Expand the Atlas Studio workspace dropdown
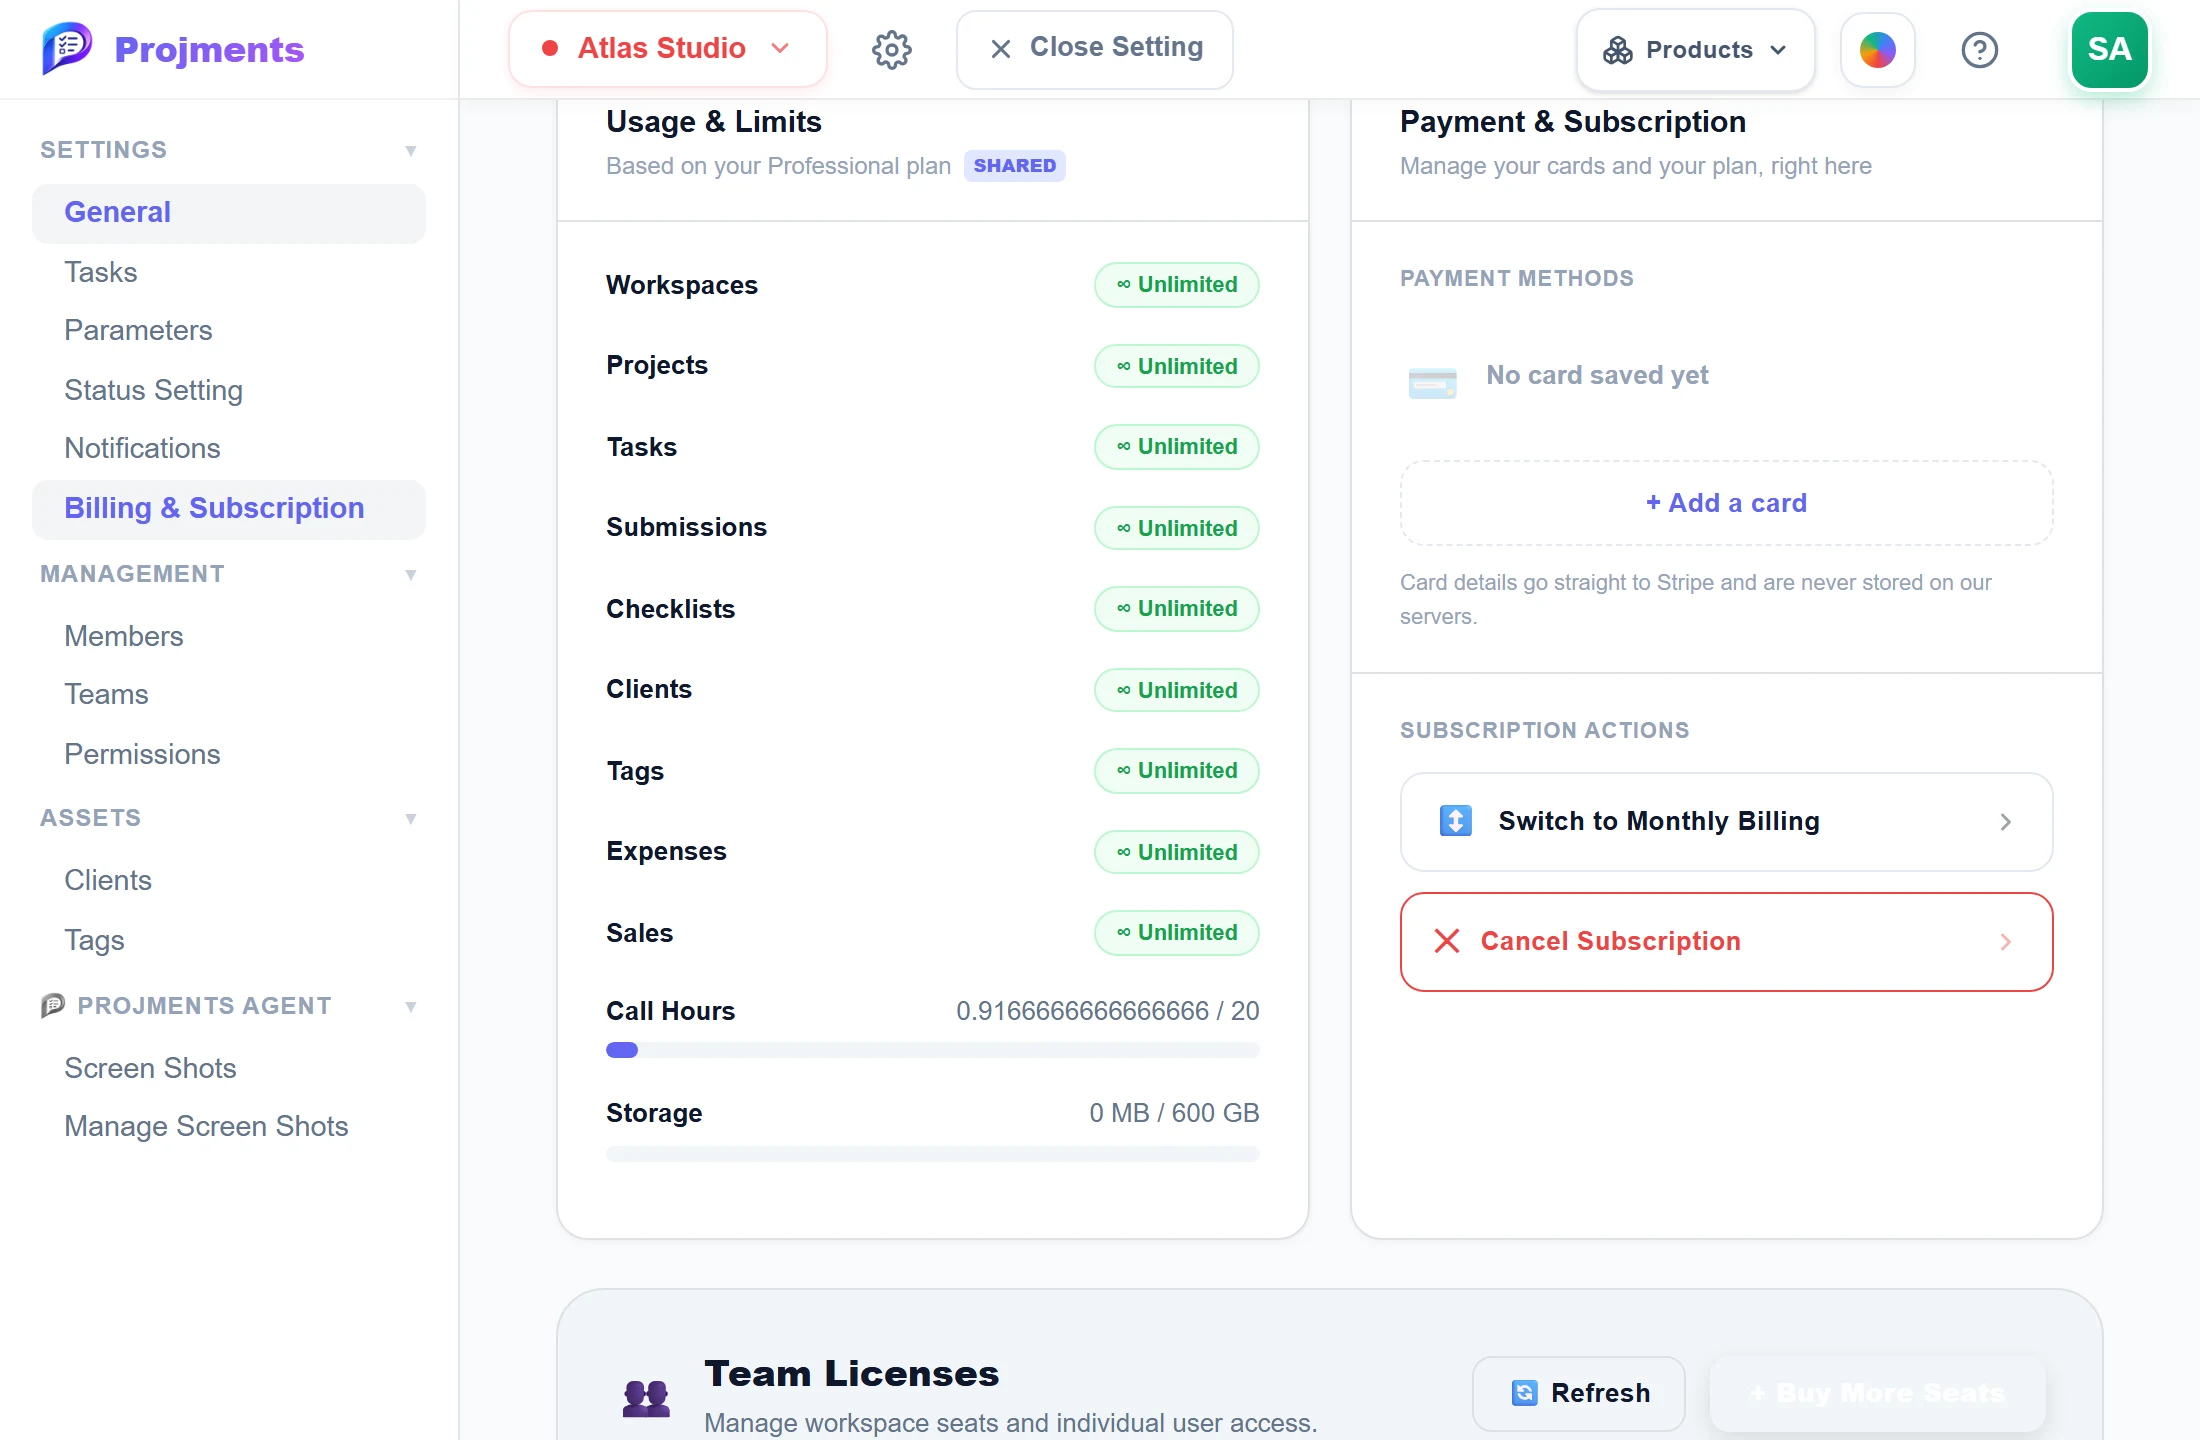This screenshot has height=1440, width=2200. tap(667, 49)
